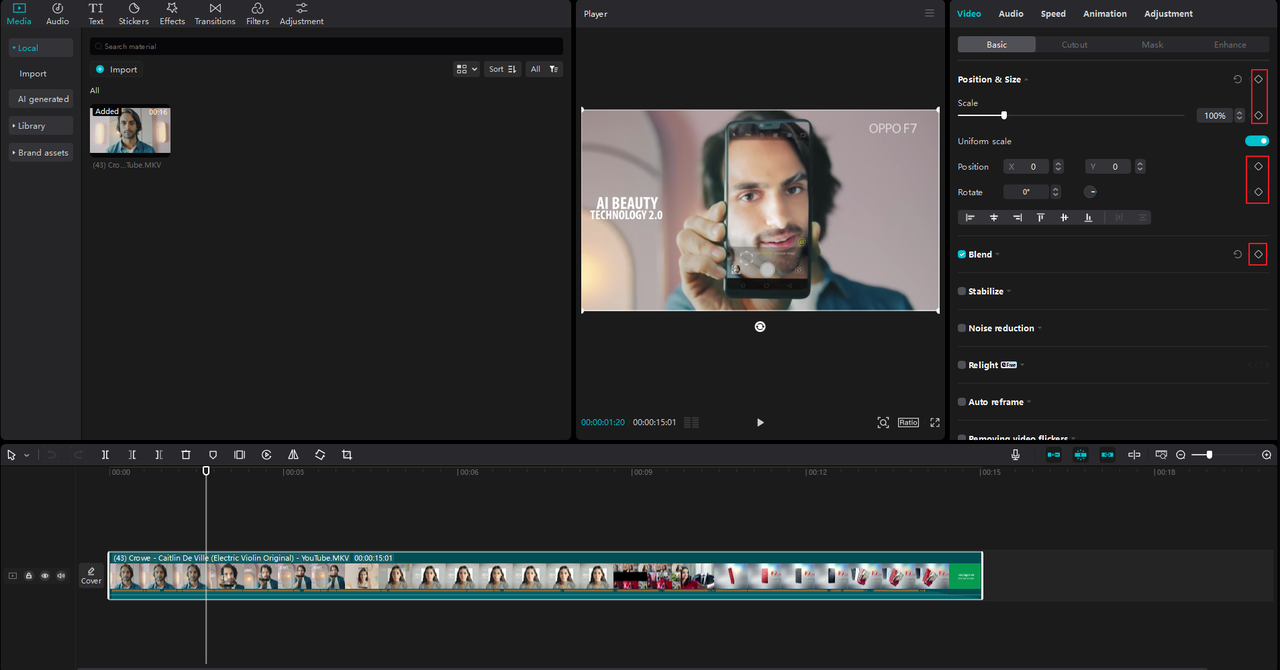This screenshot has height=670, width=1280.
Task: Select the Enhance sub-tab
Action: click(1230, 44)
